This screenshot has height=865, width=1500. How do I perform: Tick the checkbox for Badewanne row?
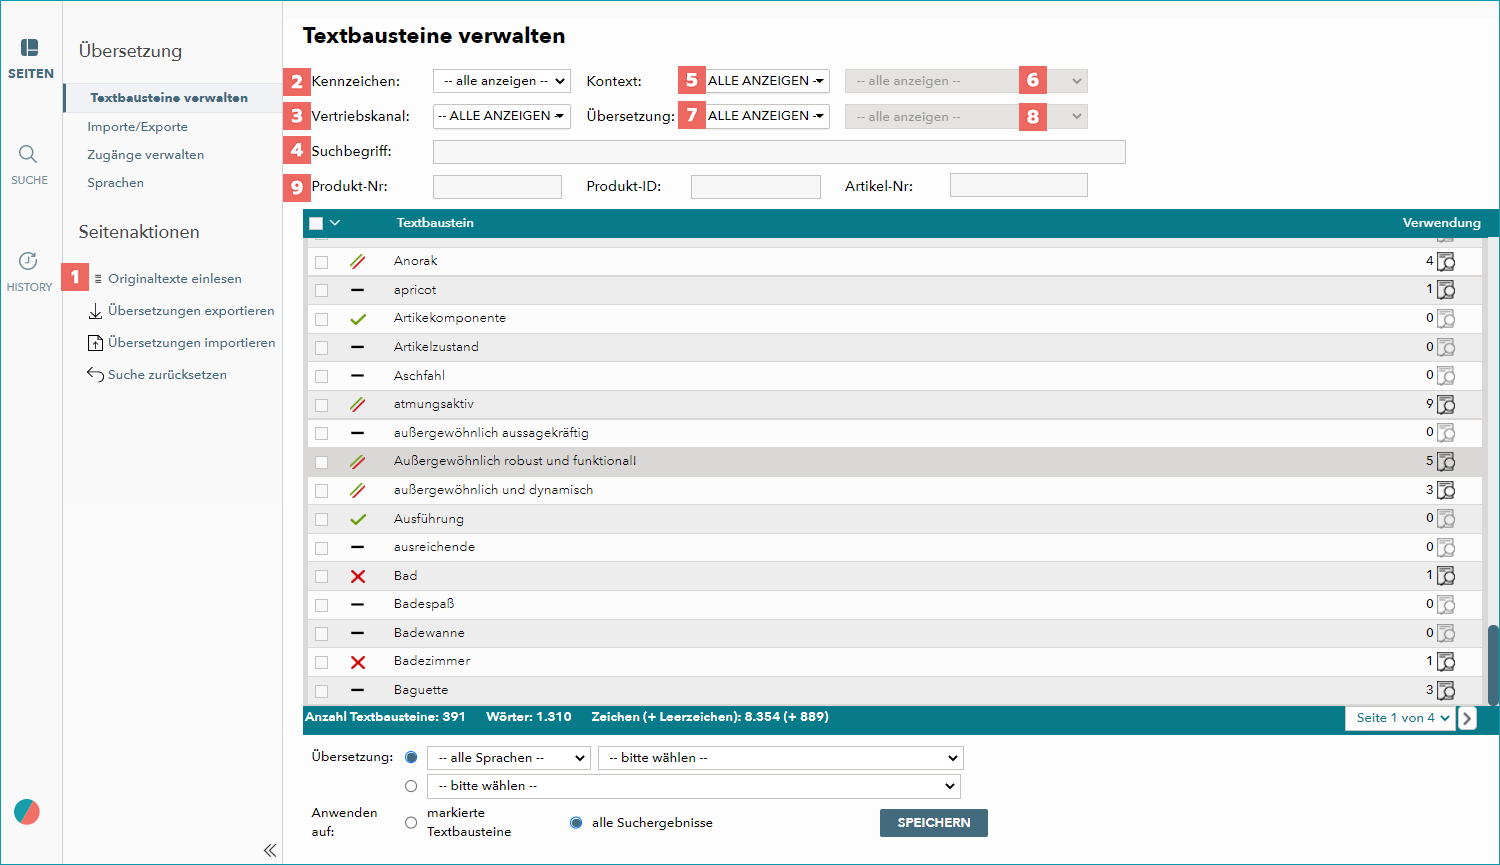click(x=321, y=634)
